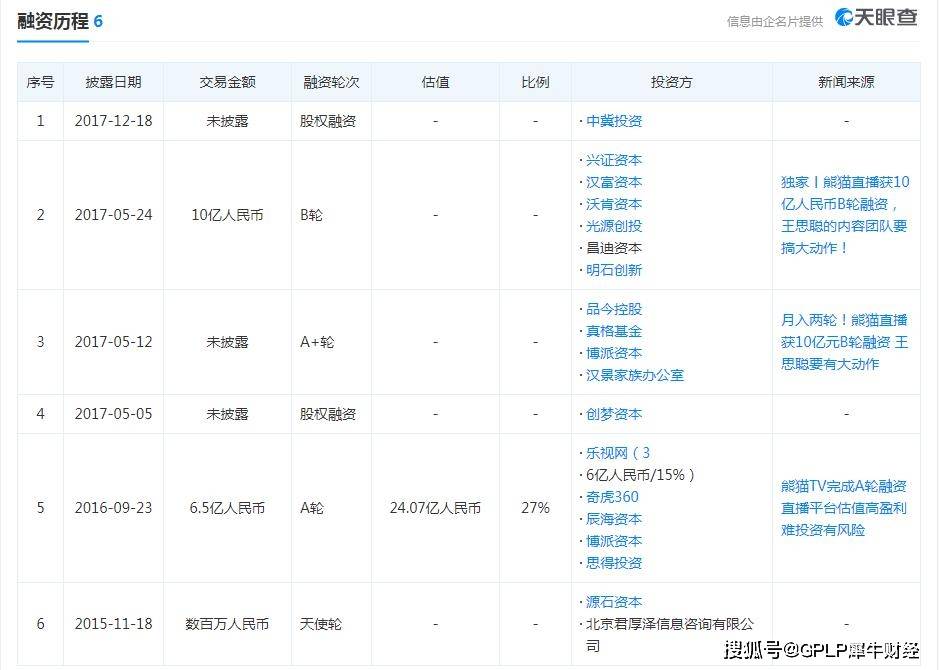Open investor link 奇虎360
The width and height of the screenshot is (939, 670).
coord(612,497)
